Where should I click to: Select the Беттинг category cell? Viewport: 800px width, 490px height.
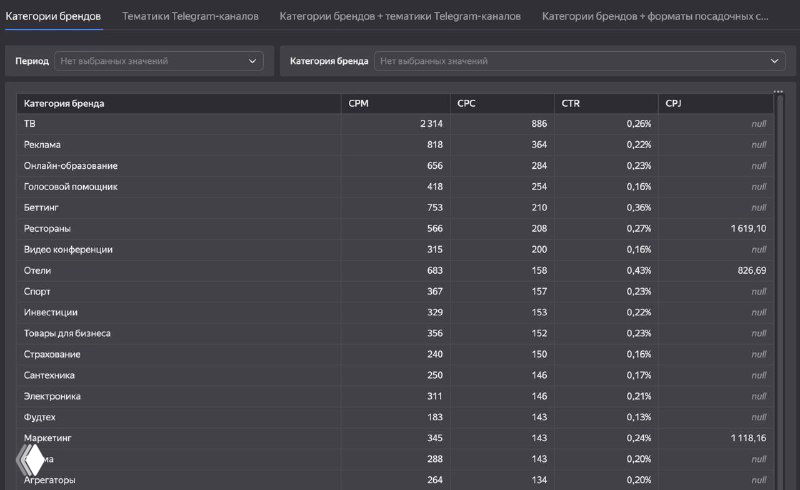(42, 208)
